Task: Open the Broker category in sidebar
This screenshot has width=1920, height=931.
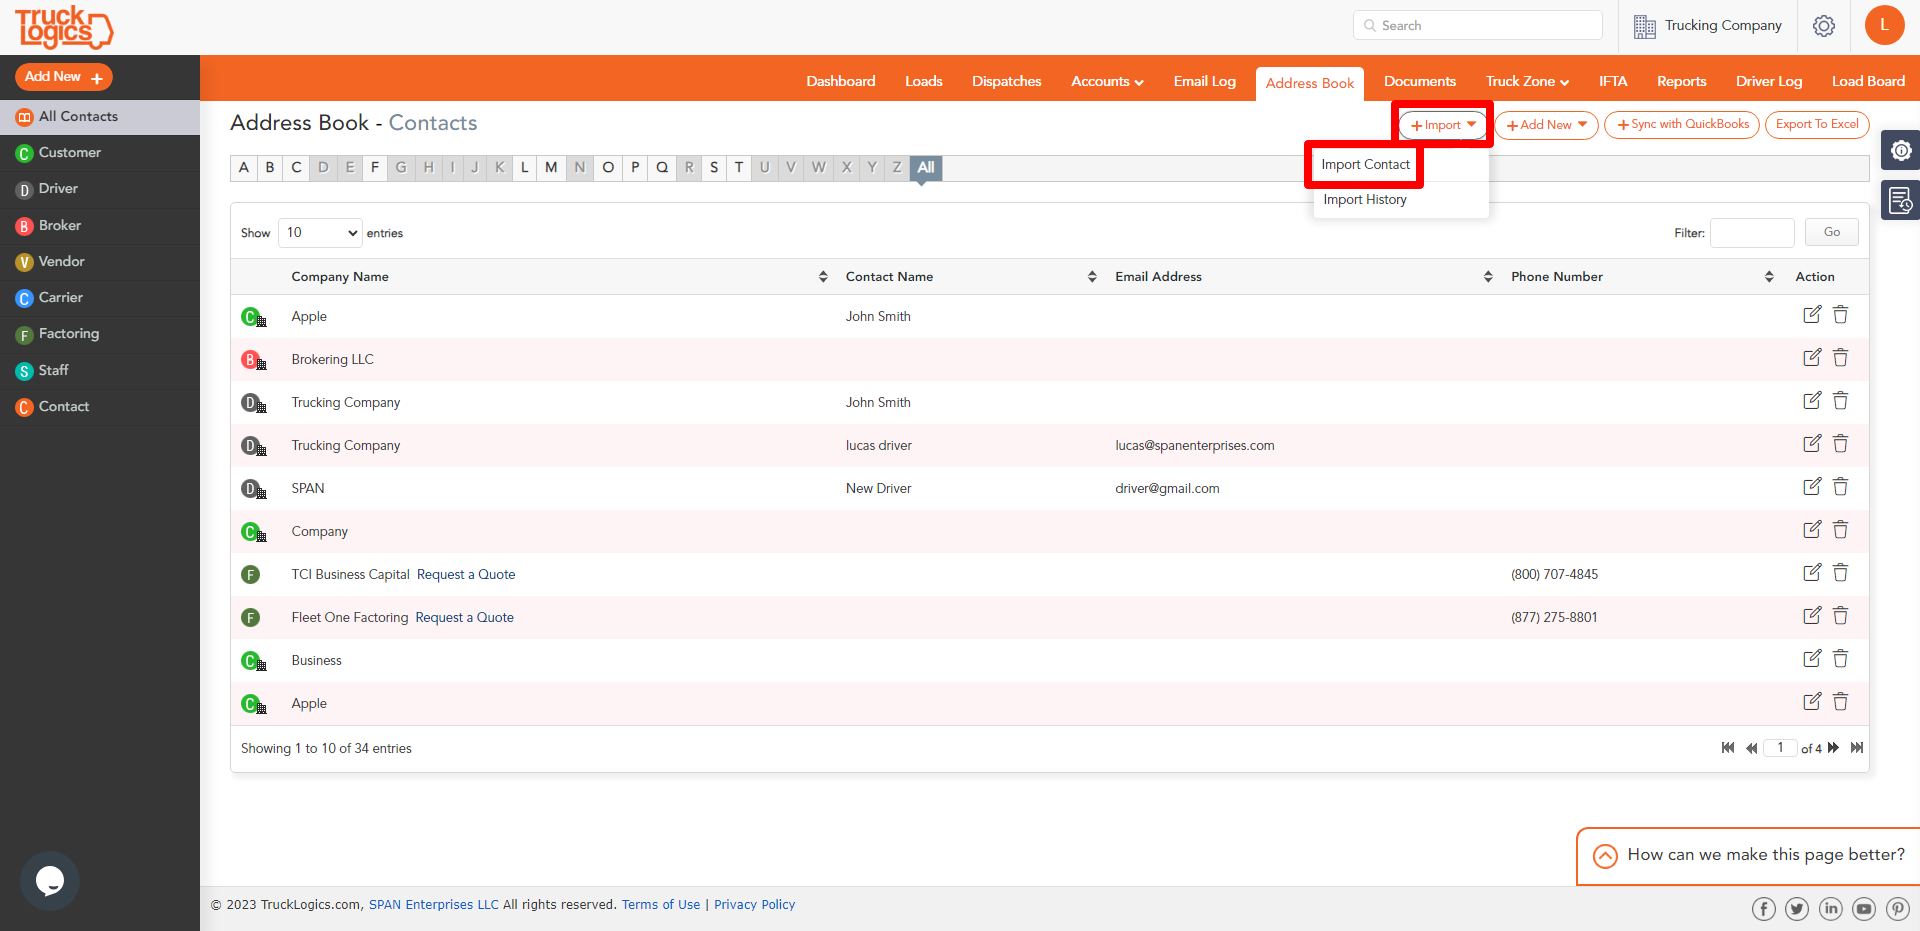Action: pos(58,225)
